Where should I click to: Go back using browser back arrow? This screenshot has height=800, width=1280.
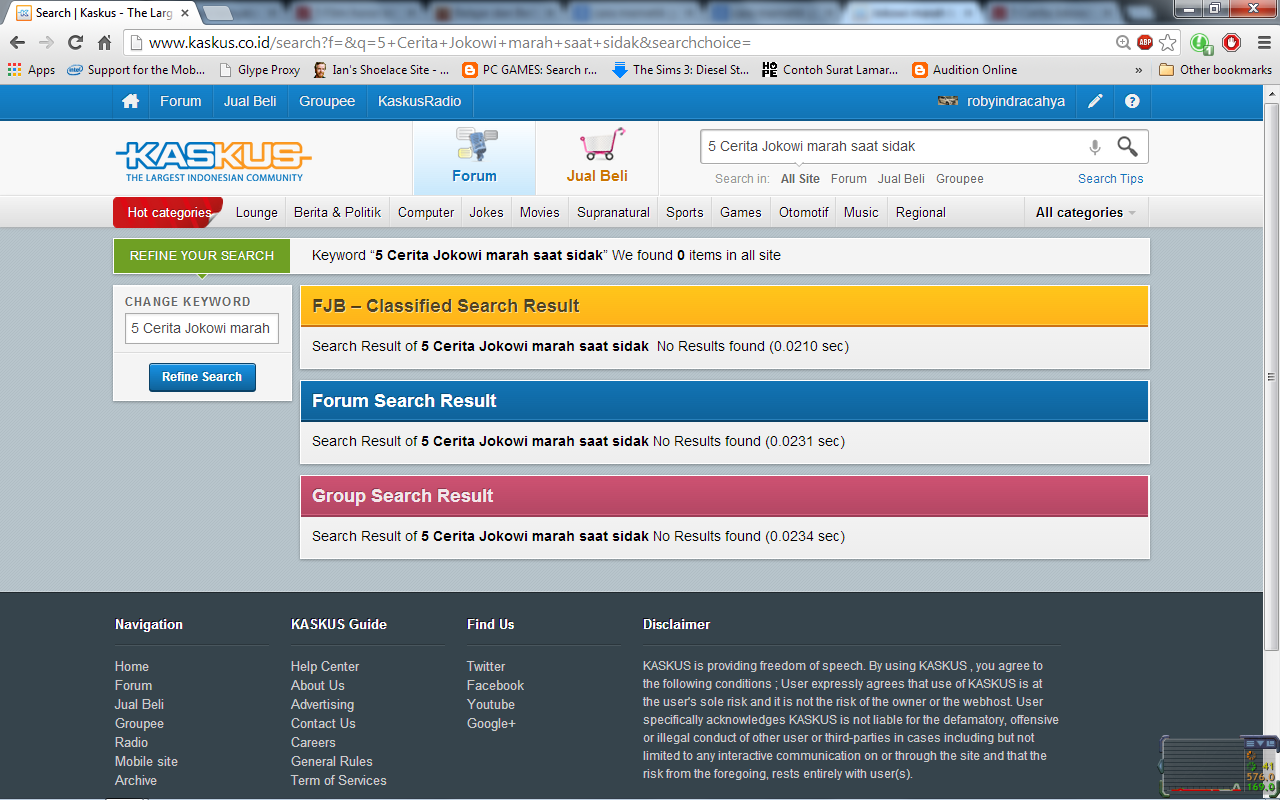tap(17, 43)
